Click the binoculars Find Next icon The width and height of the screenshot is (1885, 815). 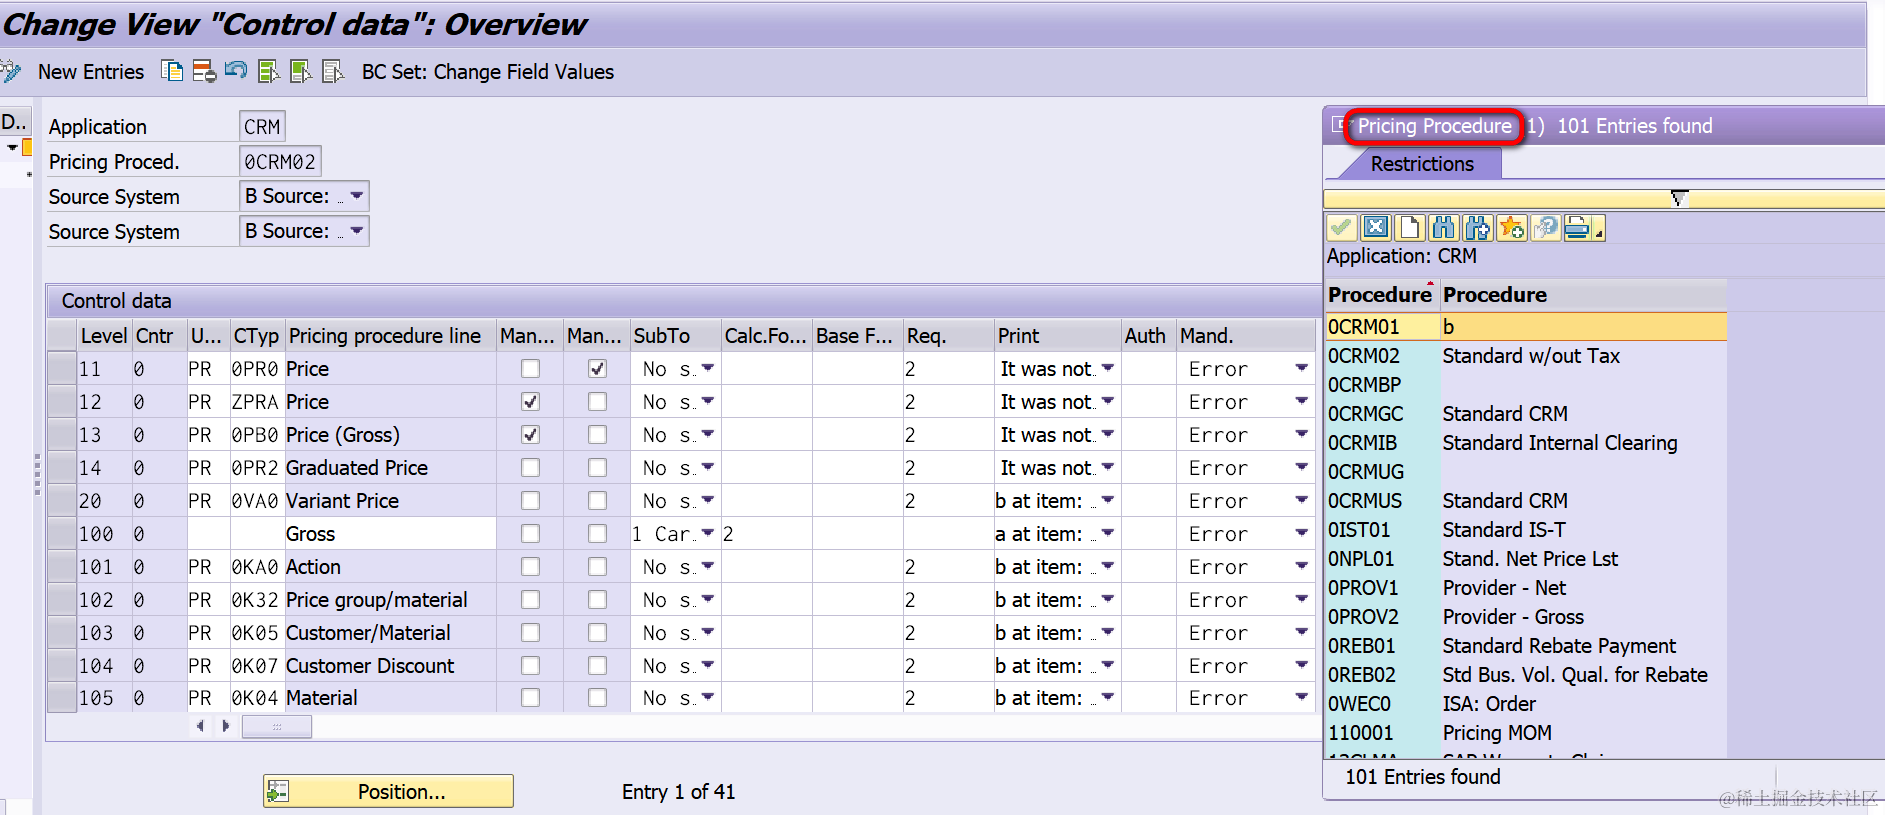pos(1477,228)
